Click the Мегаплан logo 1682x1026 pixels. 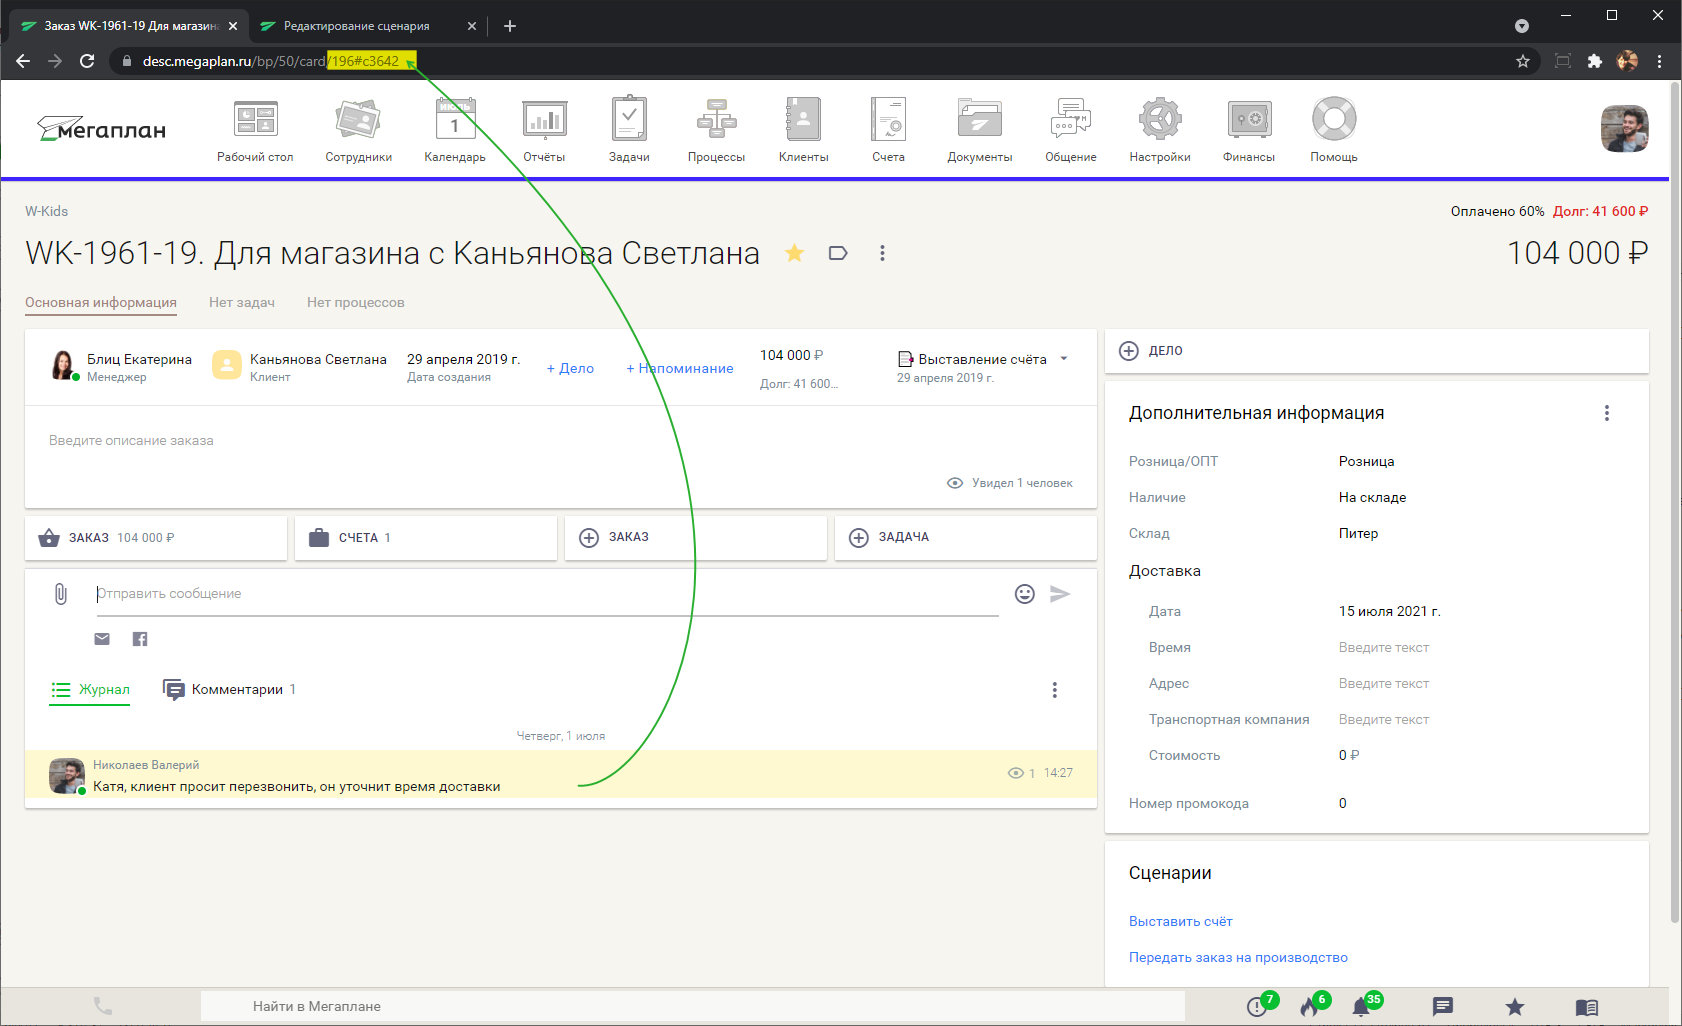(x=102, y=129)
